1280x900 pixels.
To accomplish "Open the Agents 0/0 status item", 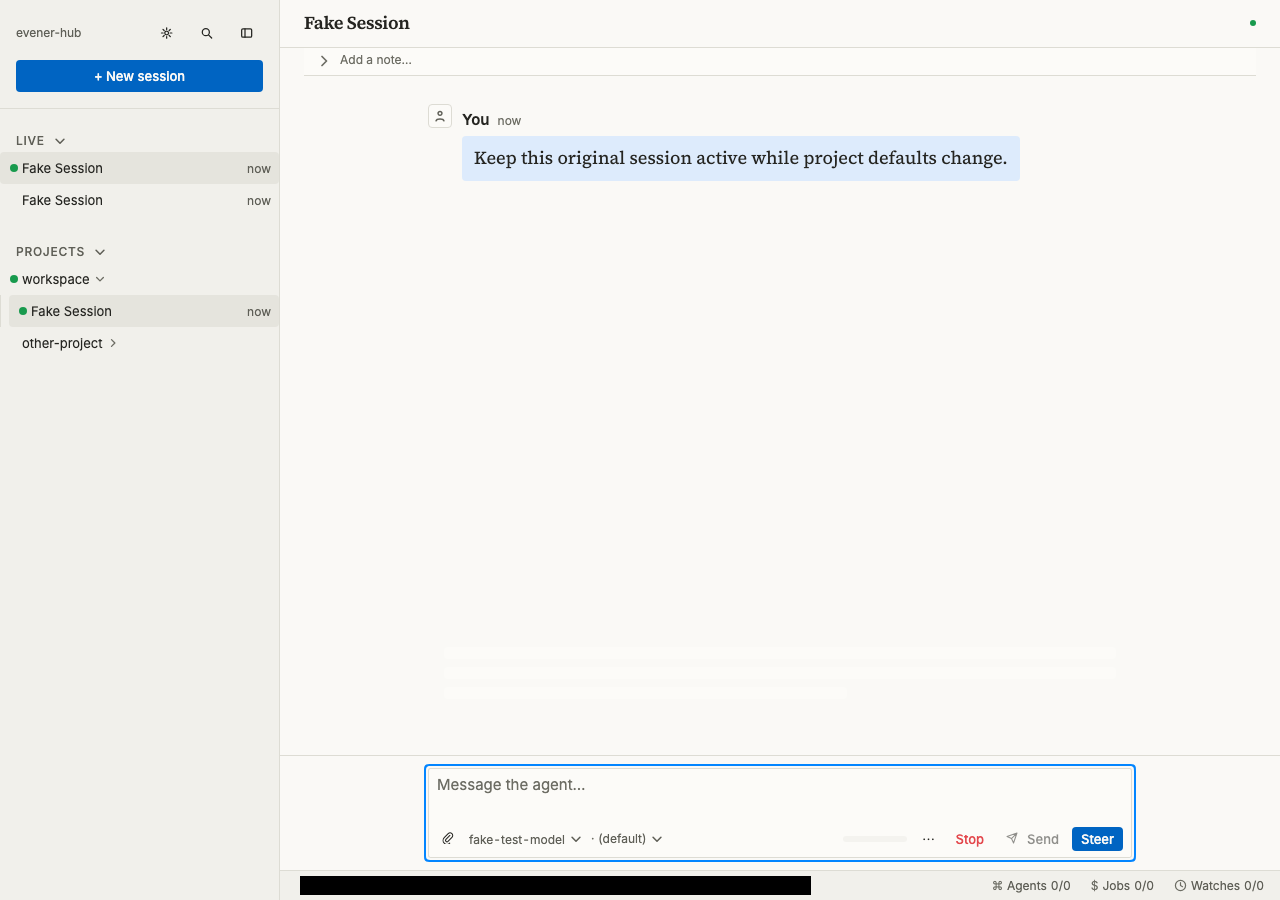I will point(1031,886).
